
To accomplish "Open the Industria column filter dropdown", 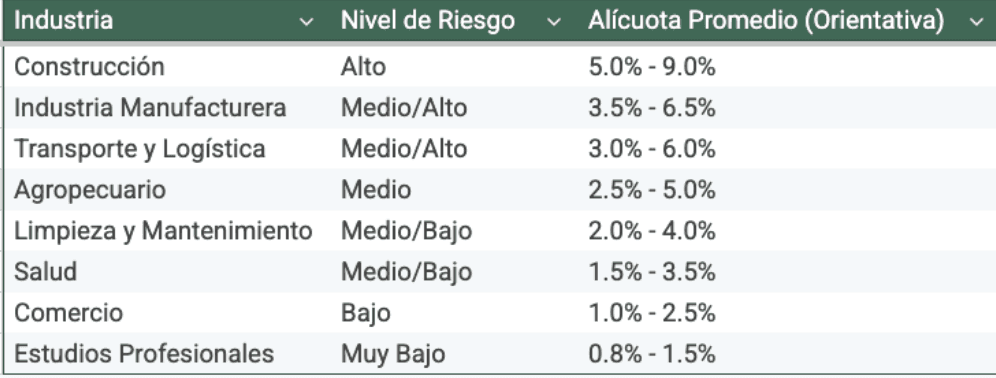I will [x=306, y=22].
